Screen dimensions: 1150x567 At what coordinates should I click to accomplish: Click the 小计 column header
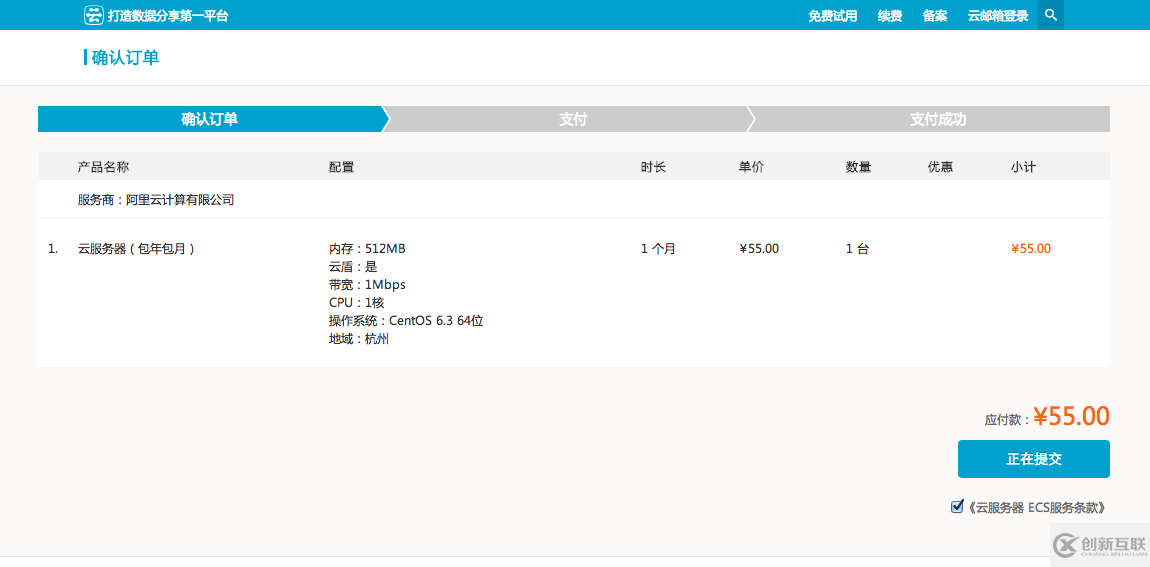(x=1023, y=167)
